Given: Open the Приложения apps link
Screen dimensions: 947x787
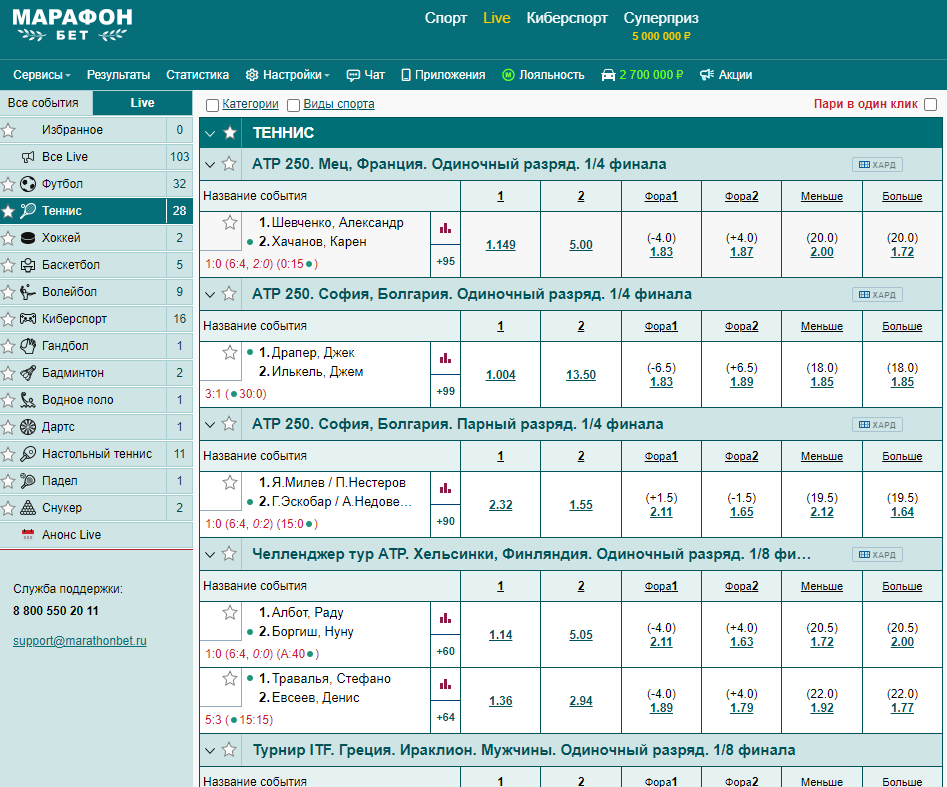Looking at the screenshot, I should click(x=443, y=75).
